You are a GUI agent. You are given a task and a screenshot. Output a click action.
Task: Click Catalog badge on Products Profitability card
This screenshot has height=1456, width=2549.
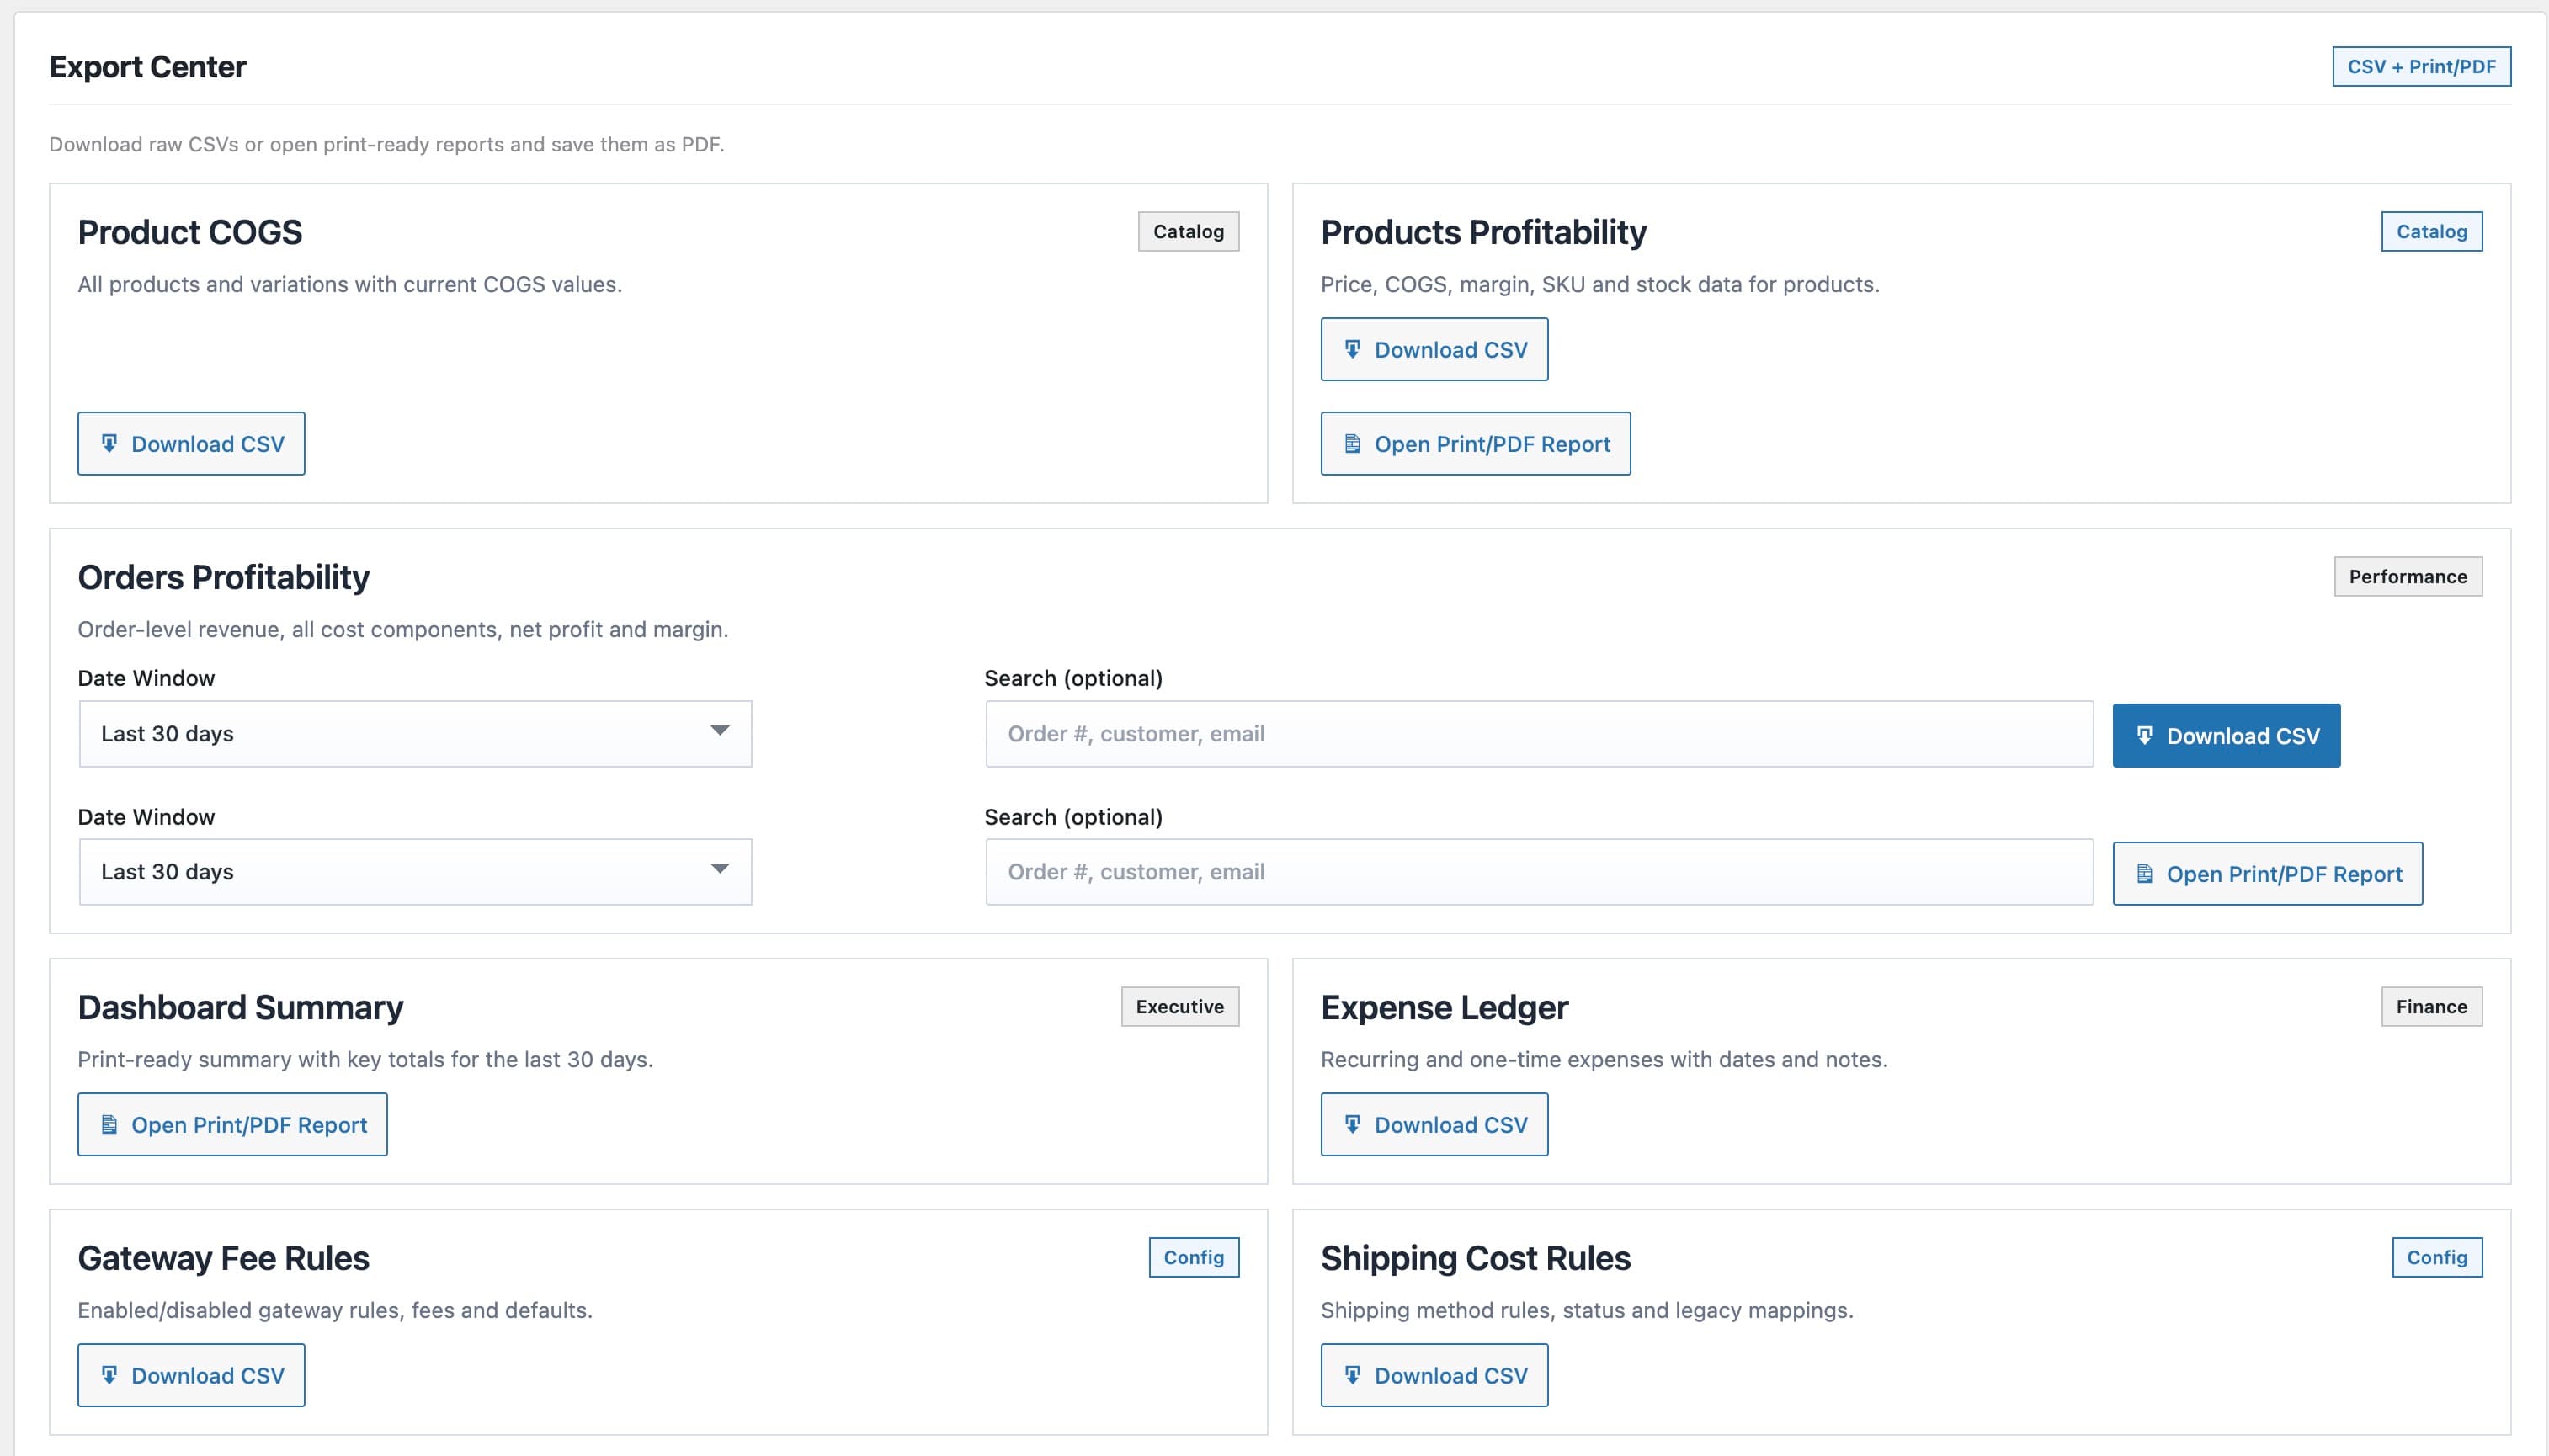tap(2431, 231)
